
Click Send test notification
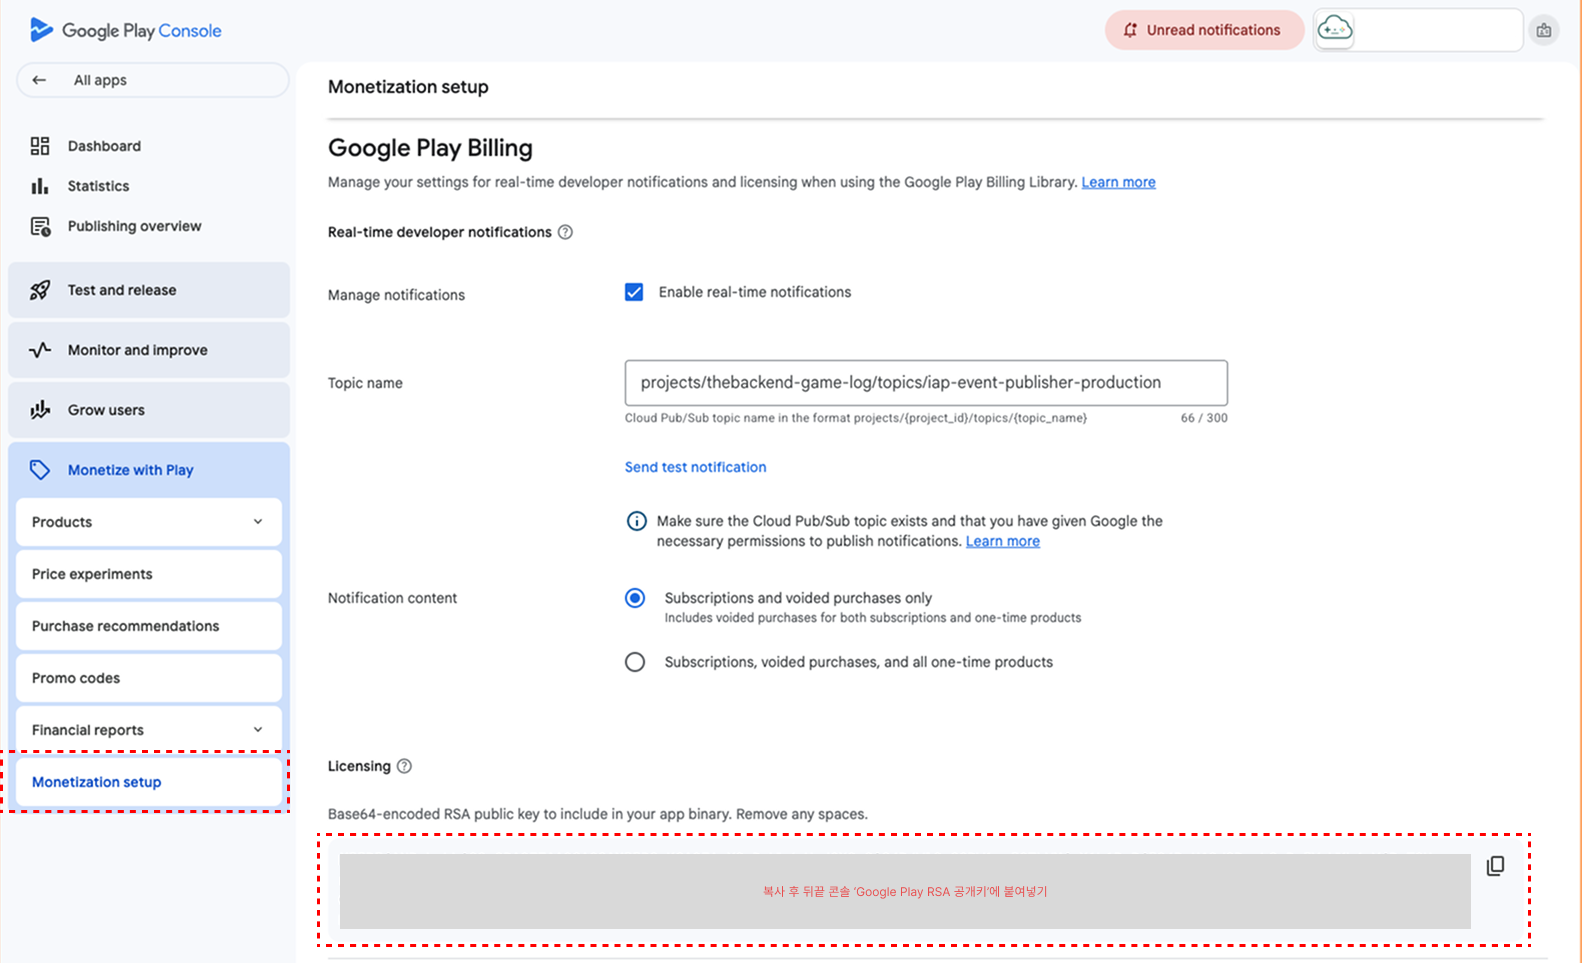[696, 467]
